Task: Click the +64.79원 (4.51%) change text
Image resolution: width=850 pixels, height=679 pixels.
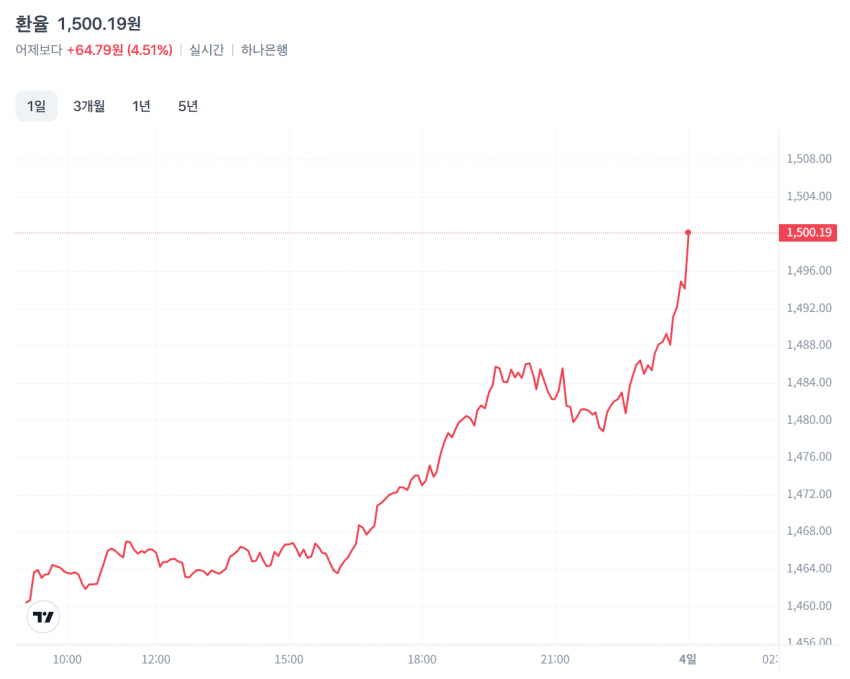Action: click(x=119, y=49)
